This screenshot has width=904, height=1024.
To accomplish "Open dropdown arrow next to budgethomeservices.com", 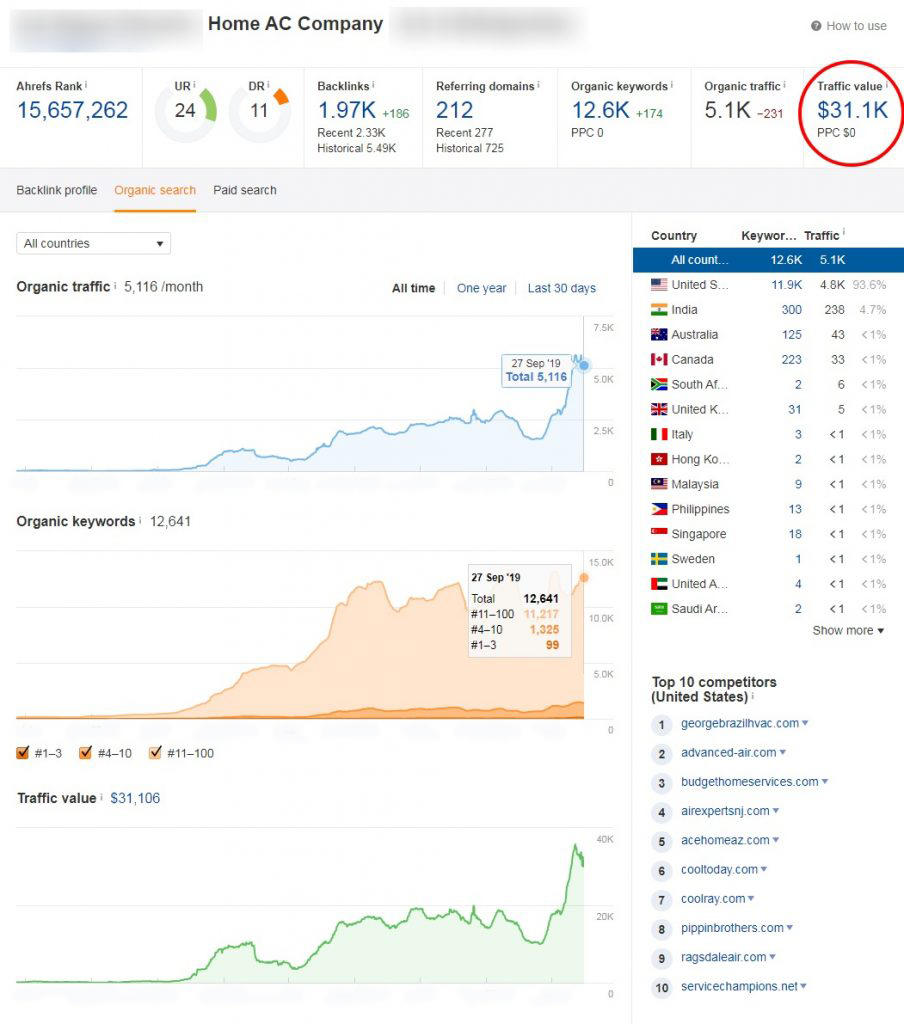I will [x=824, y=781].
